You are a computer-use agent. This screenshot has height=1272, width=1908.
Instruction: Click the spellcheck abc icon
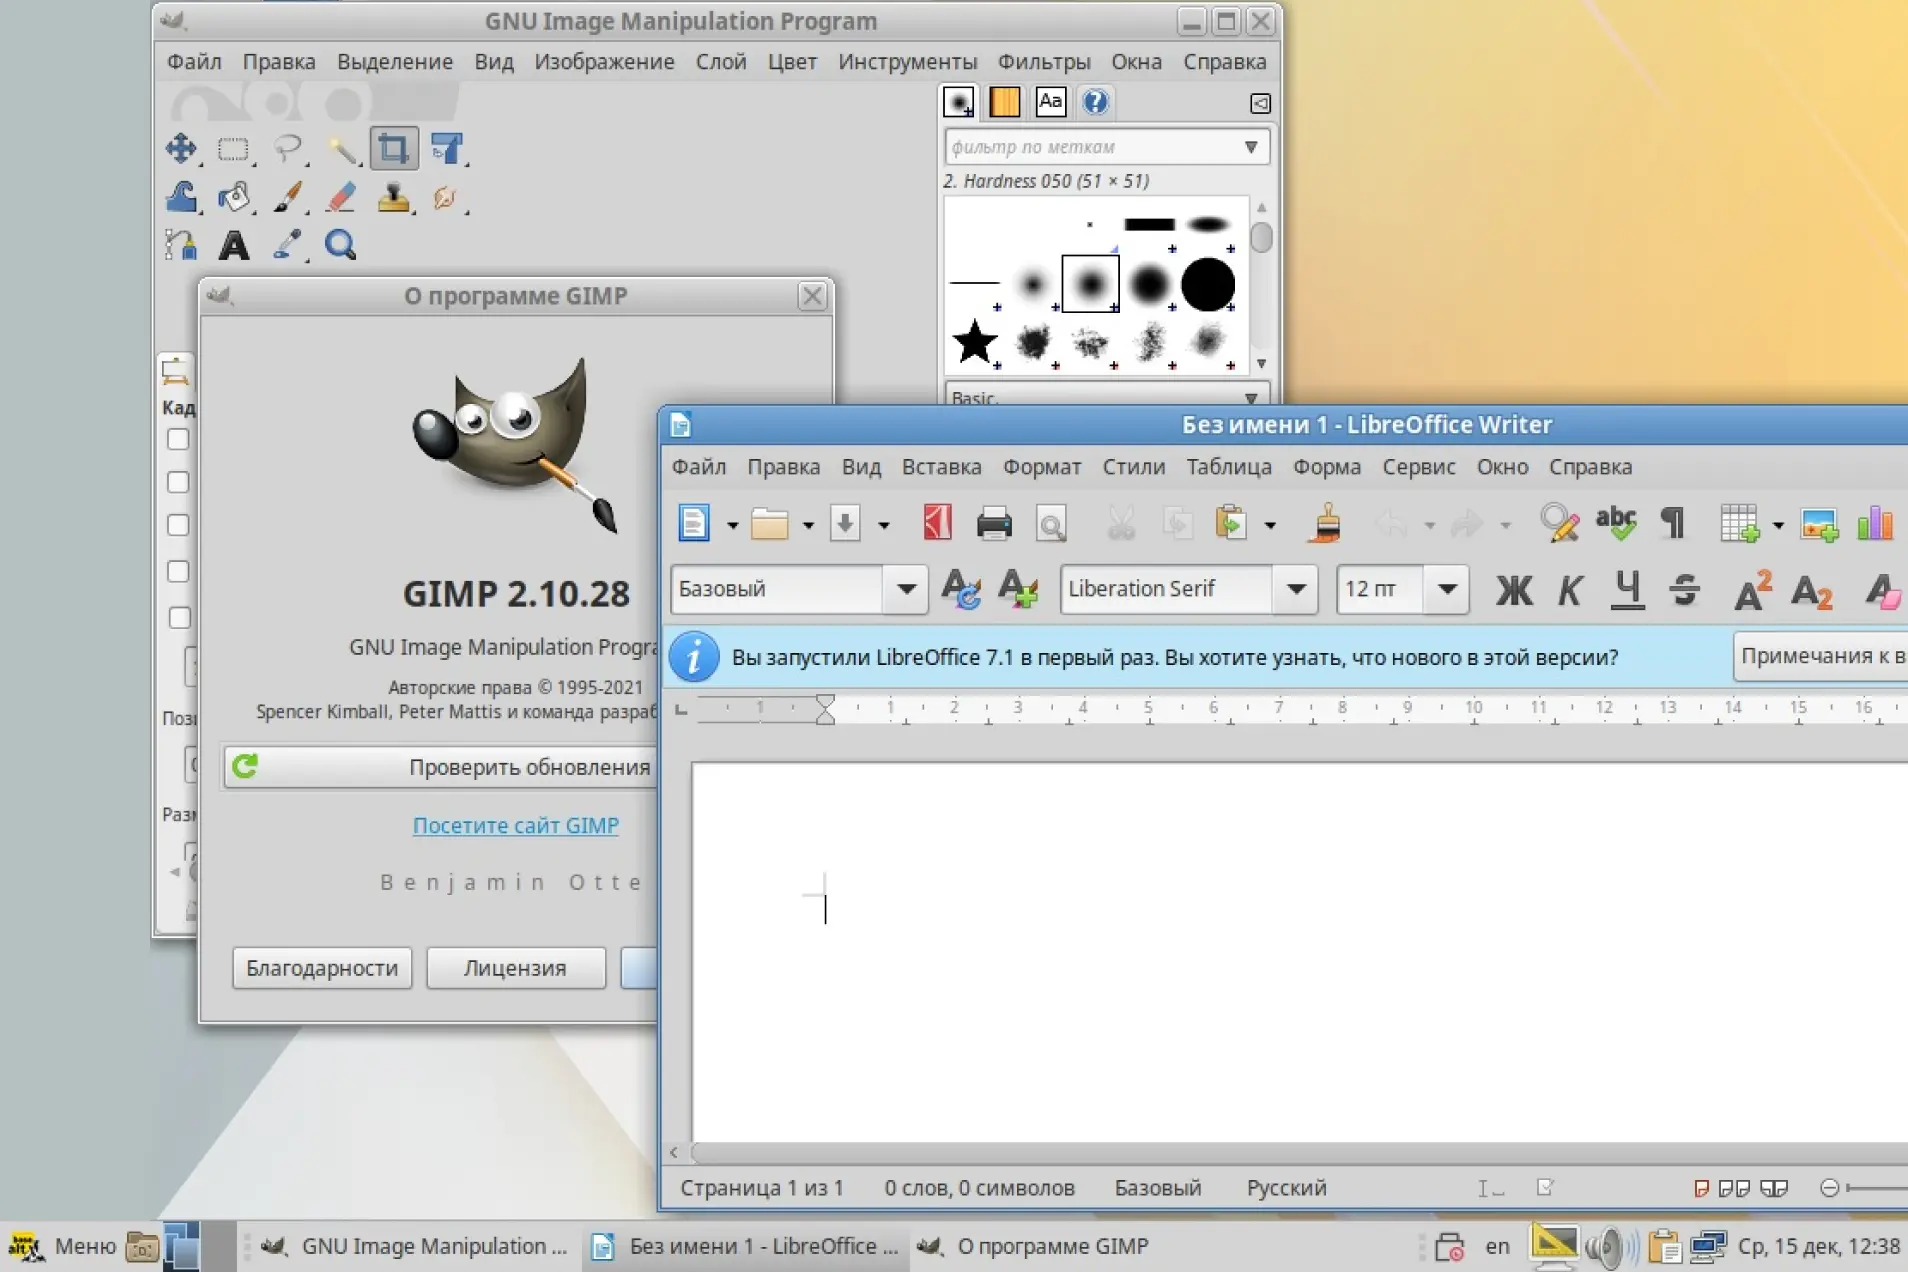[1615, 524]
